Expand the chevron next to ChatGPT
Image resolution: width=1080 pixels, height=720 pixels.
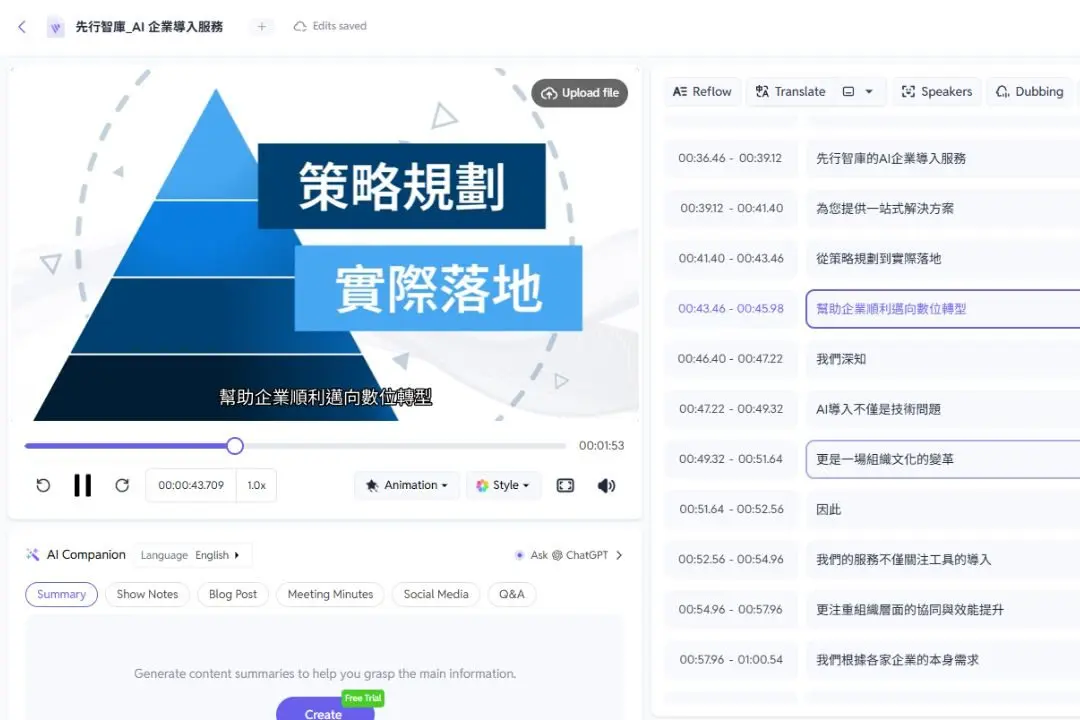point(619,555)
